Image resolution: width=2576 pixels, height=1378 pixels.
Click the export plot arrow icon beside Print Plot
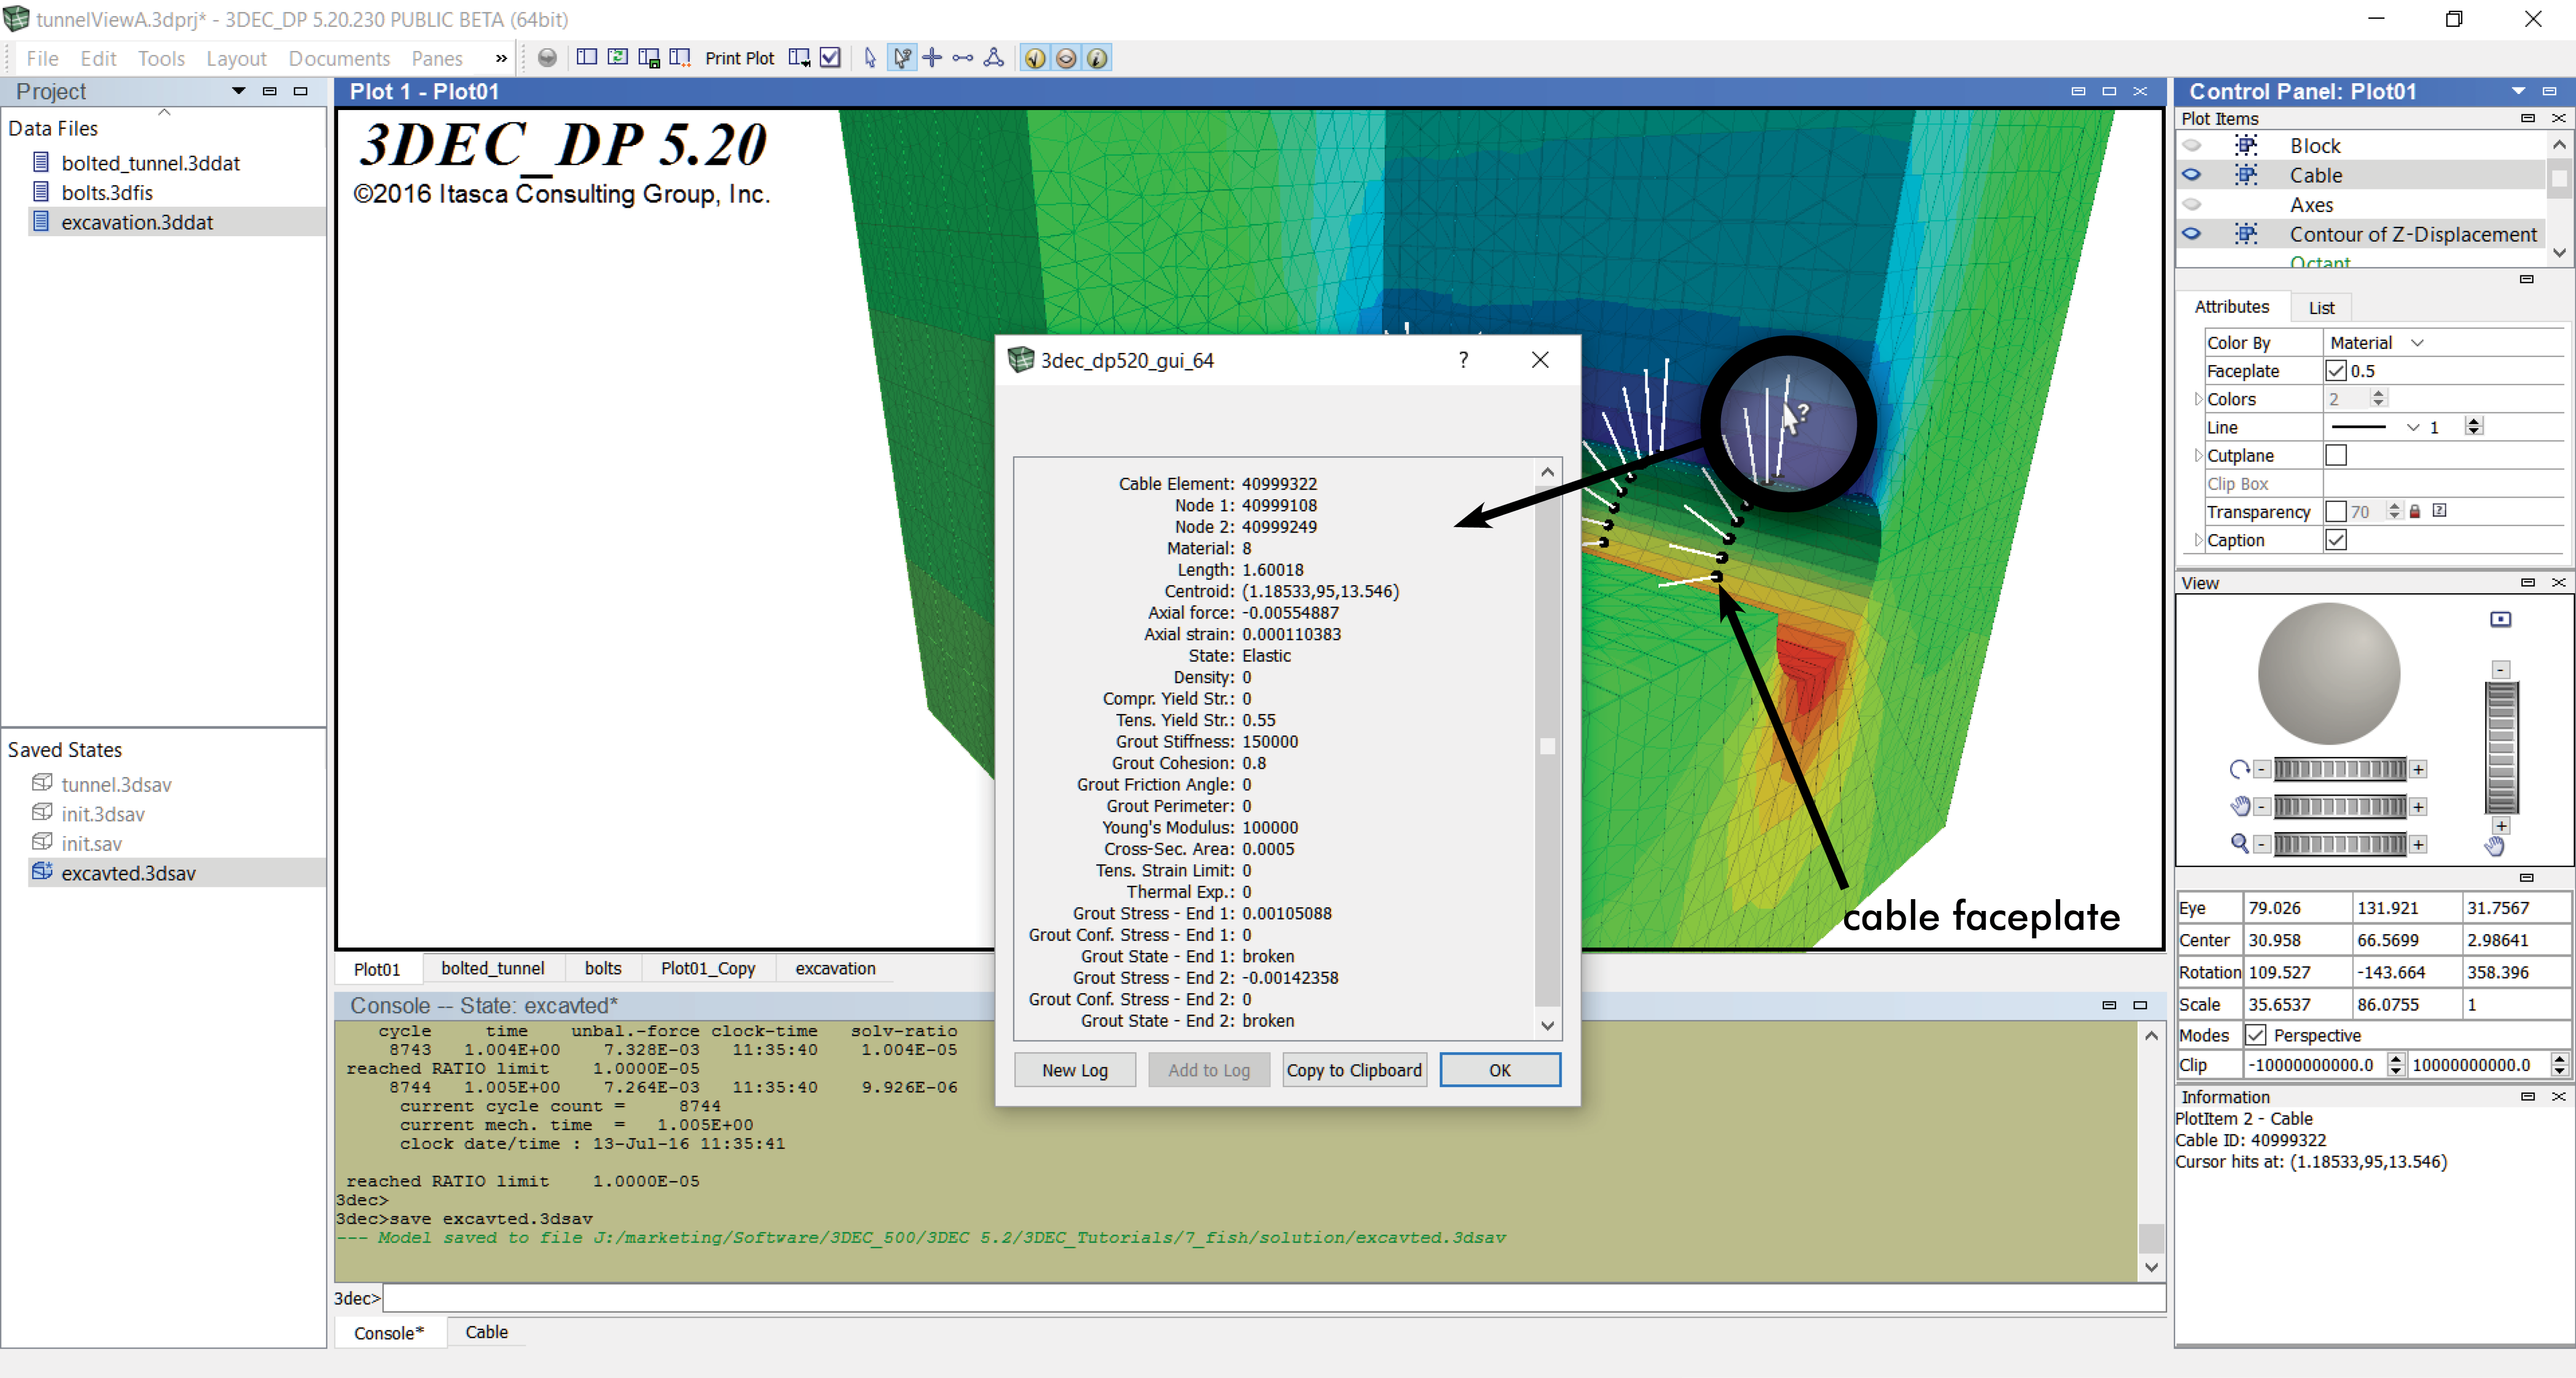coord(799,58)
